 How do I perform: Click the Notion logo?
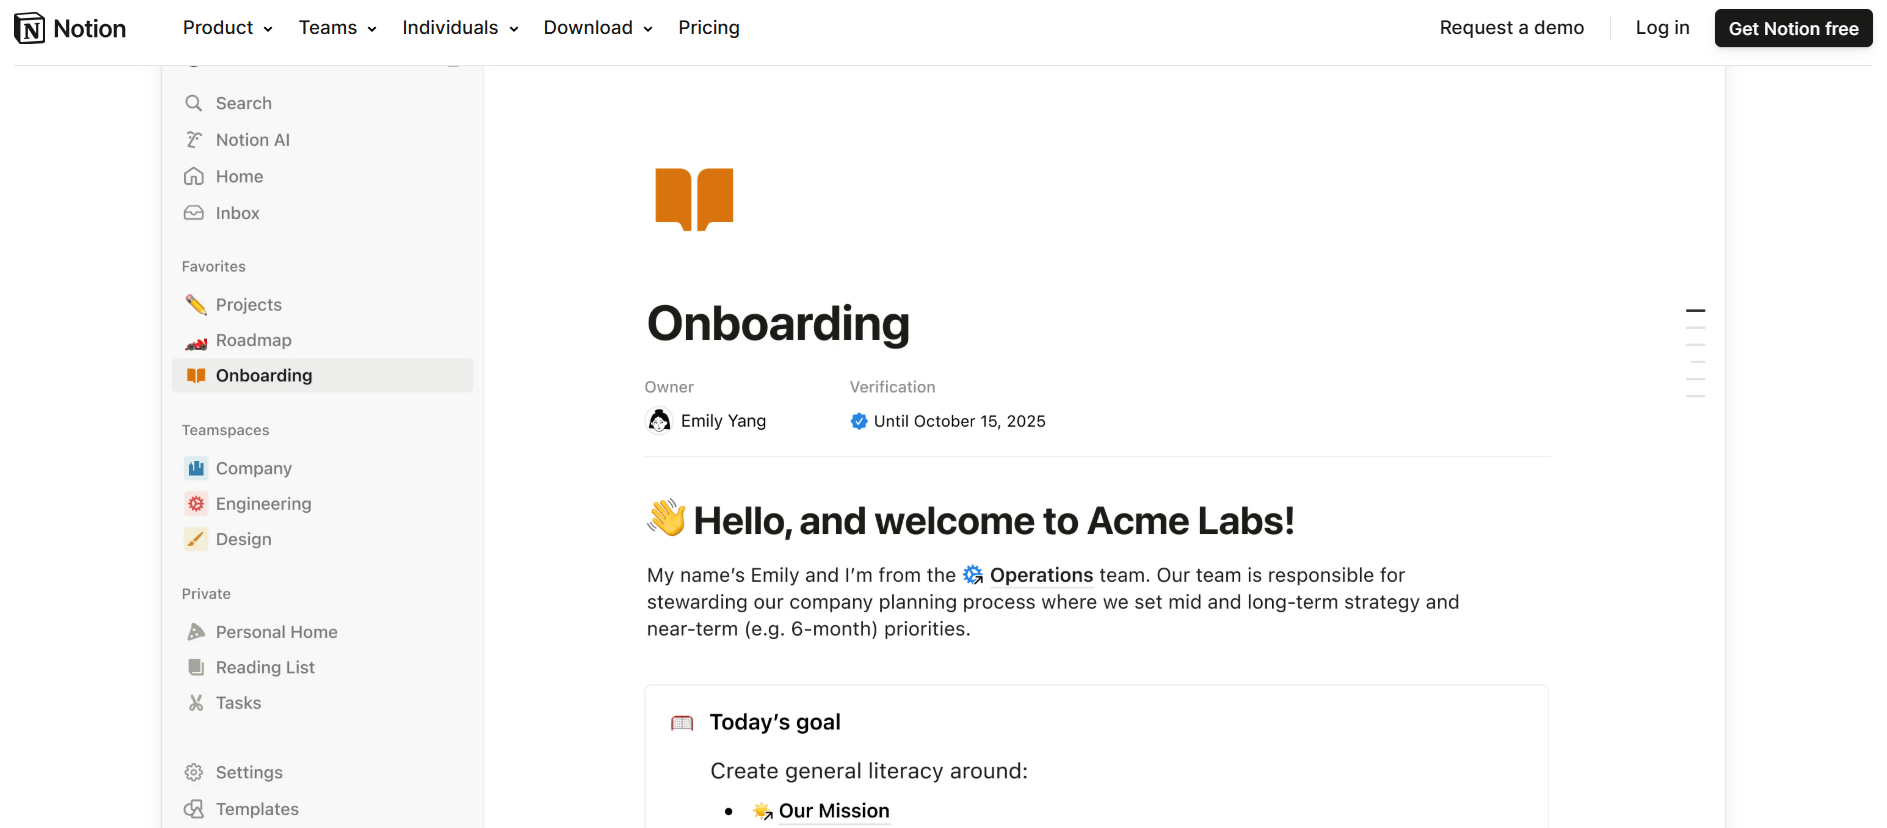tap(69, 27)
